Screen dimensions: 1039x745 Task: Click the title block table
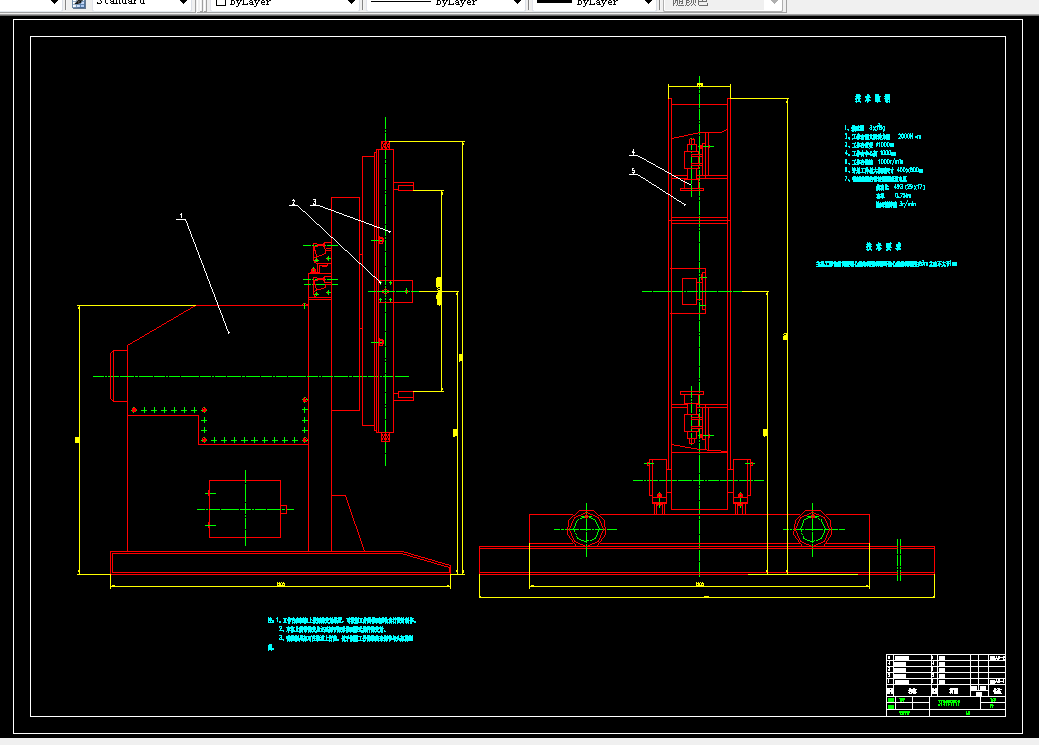946,685
